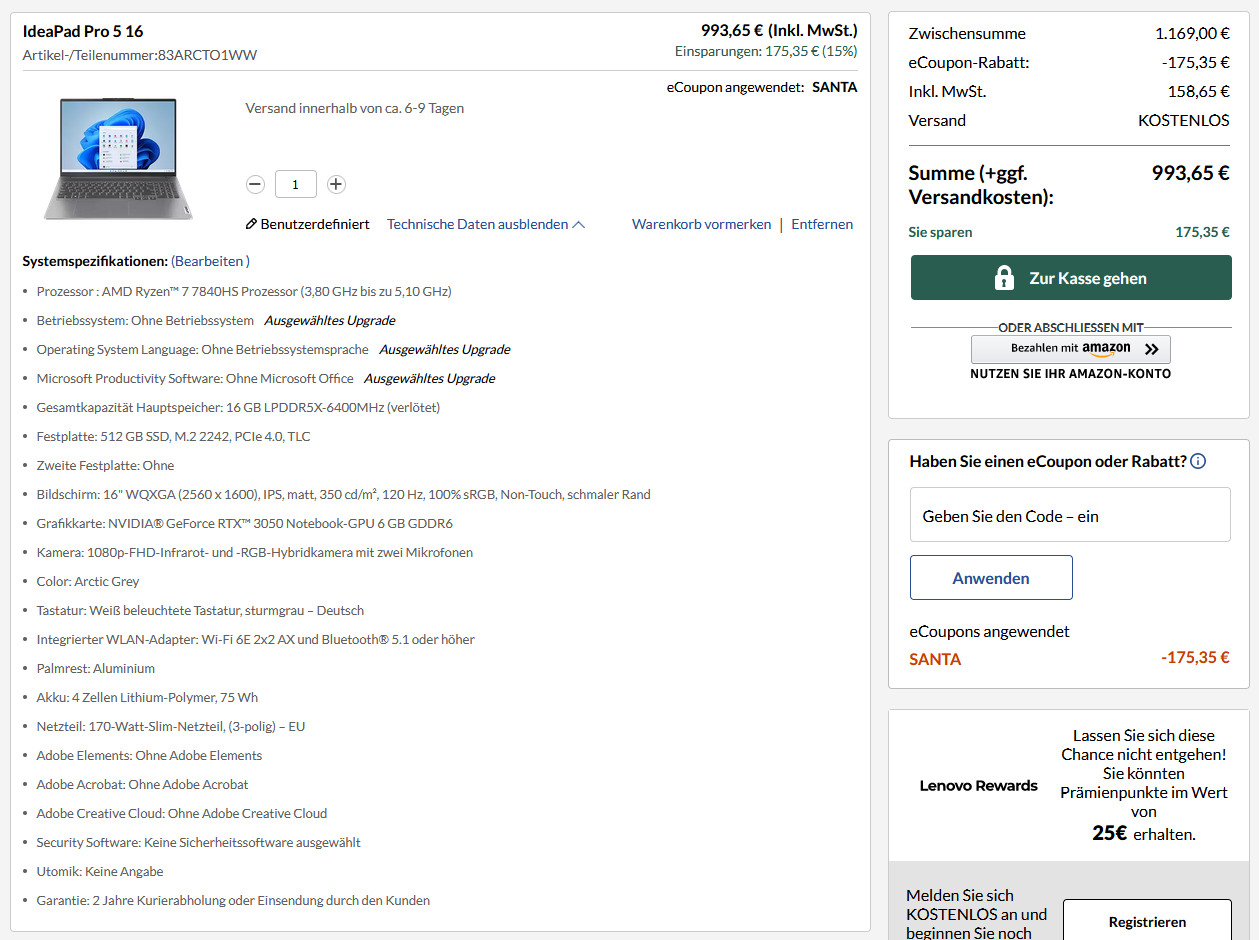This screenshot has width=1259, height=940.
Task: Click the Security Software spec line
Action: tap(199, 842)
